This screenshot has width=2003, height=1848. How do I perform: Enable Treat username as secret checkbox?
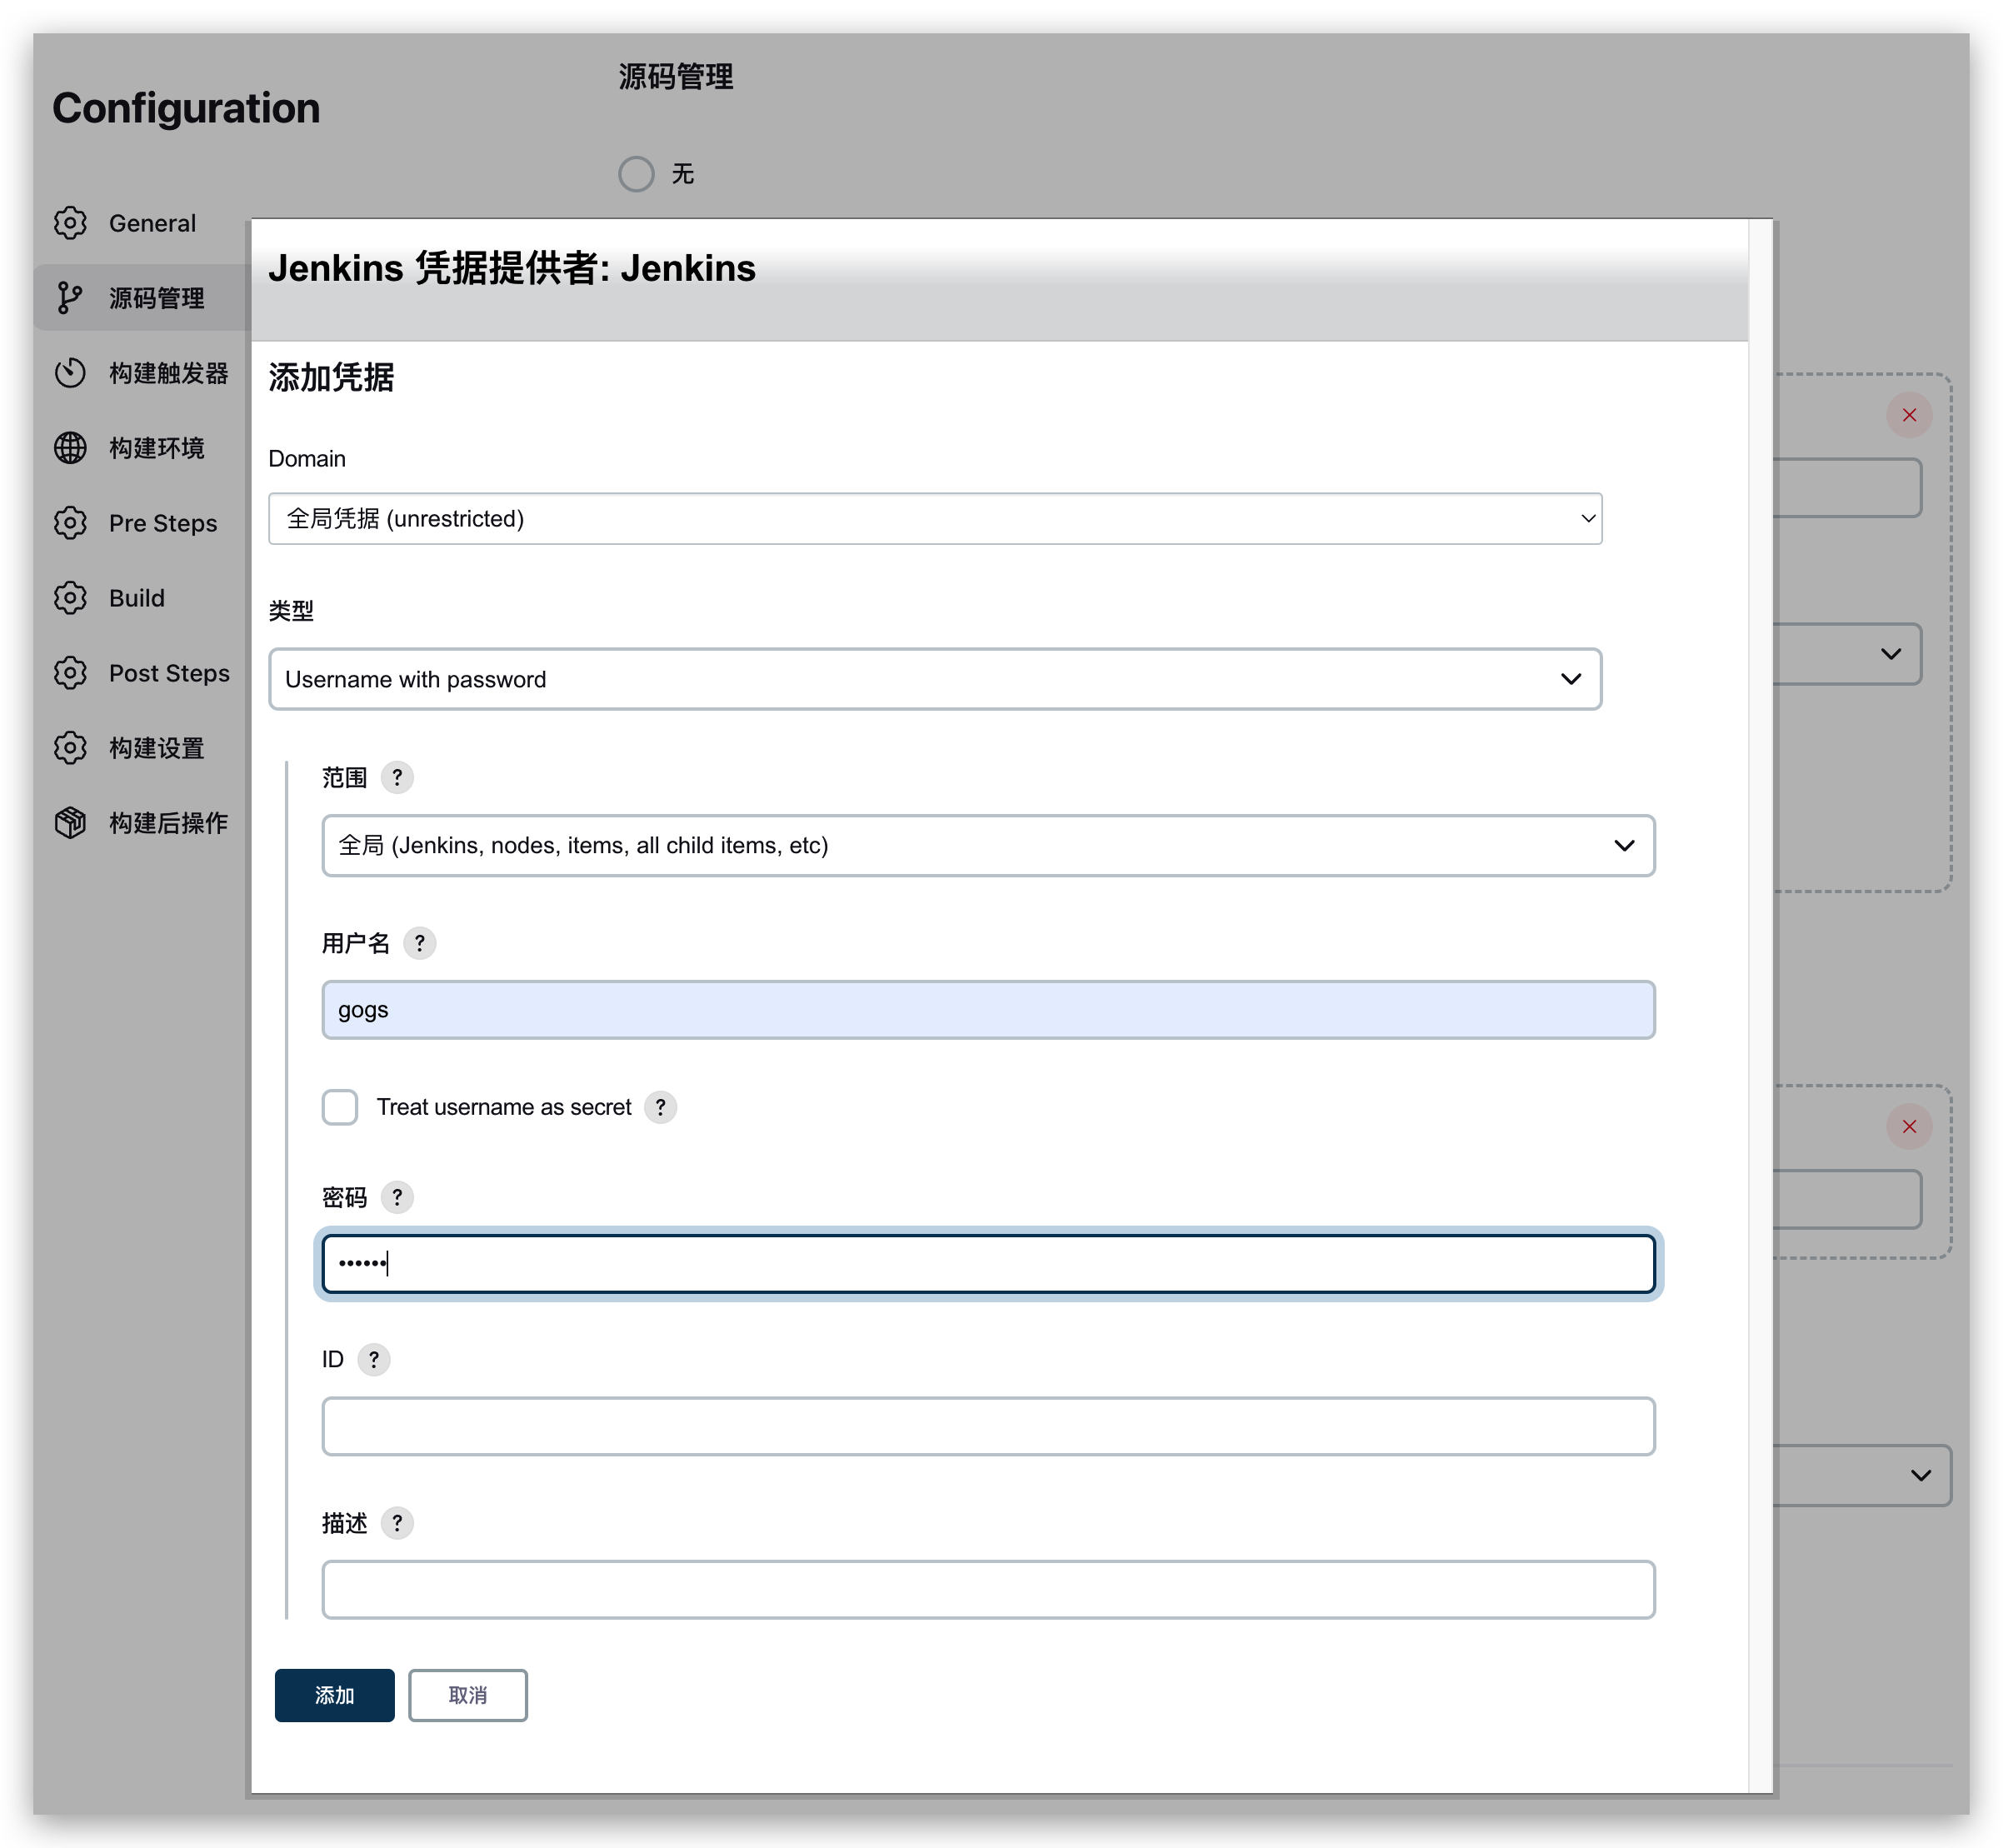340,1107
